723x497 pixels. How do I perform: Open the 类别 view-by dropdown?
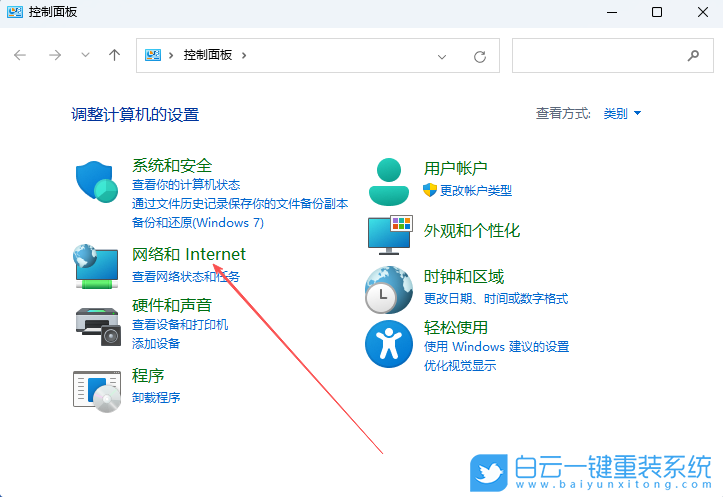click(622, 113)
